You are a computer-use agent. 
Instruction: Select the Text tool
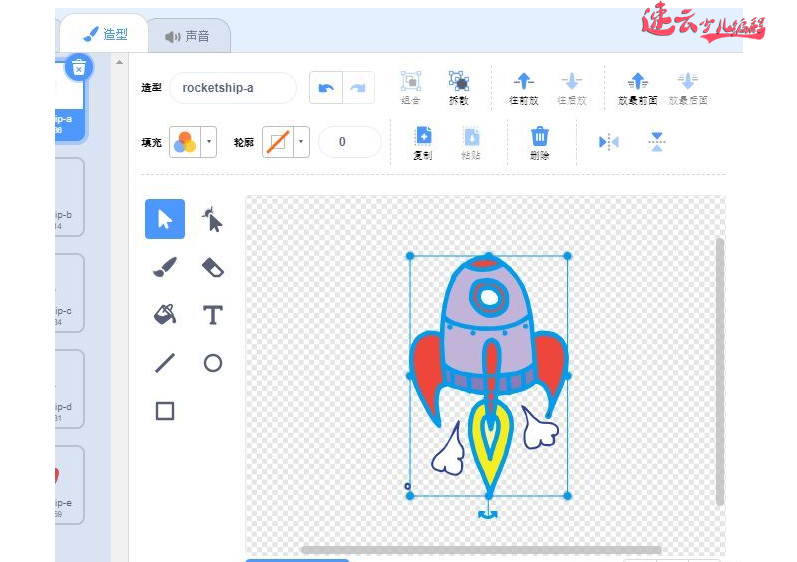(x=212, y=315)
